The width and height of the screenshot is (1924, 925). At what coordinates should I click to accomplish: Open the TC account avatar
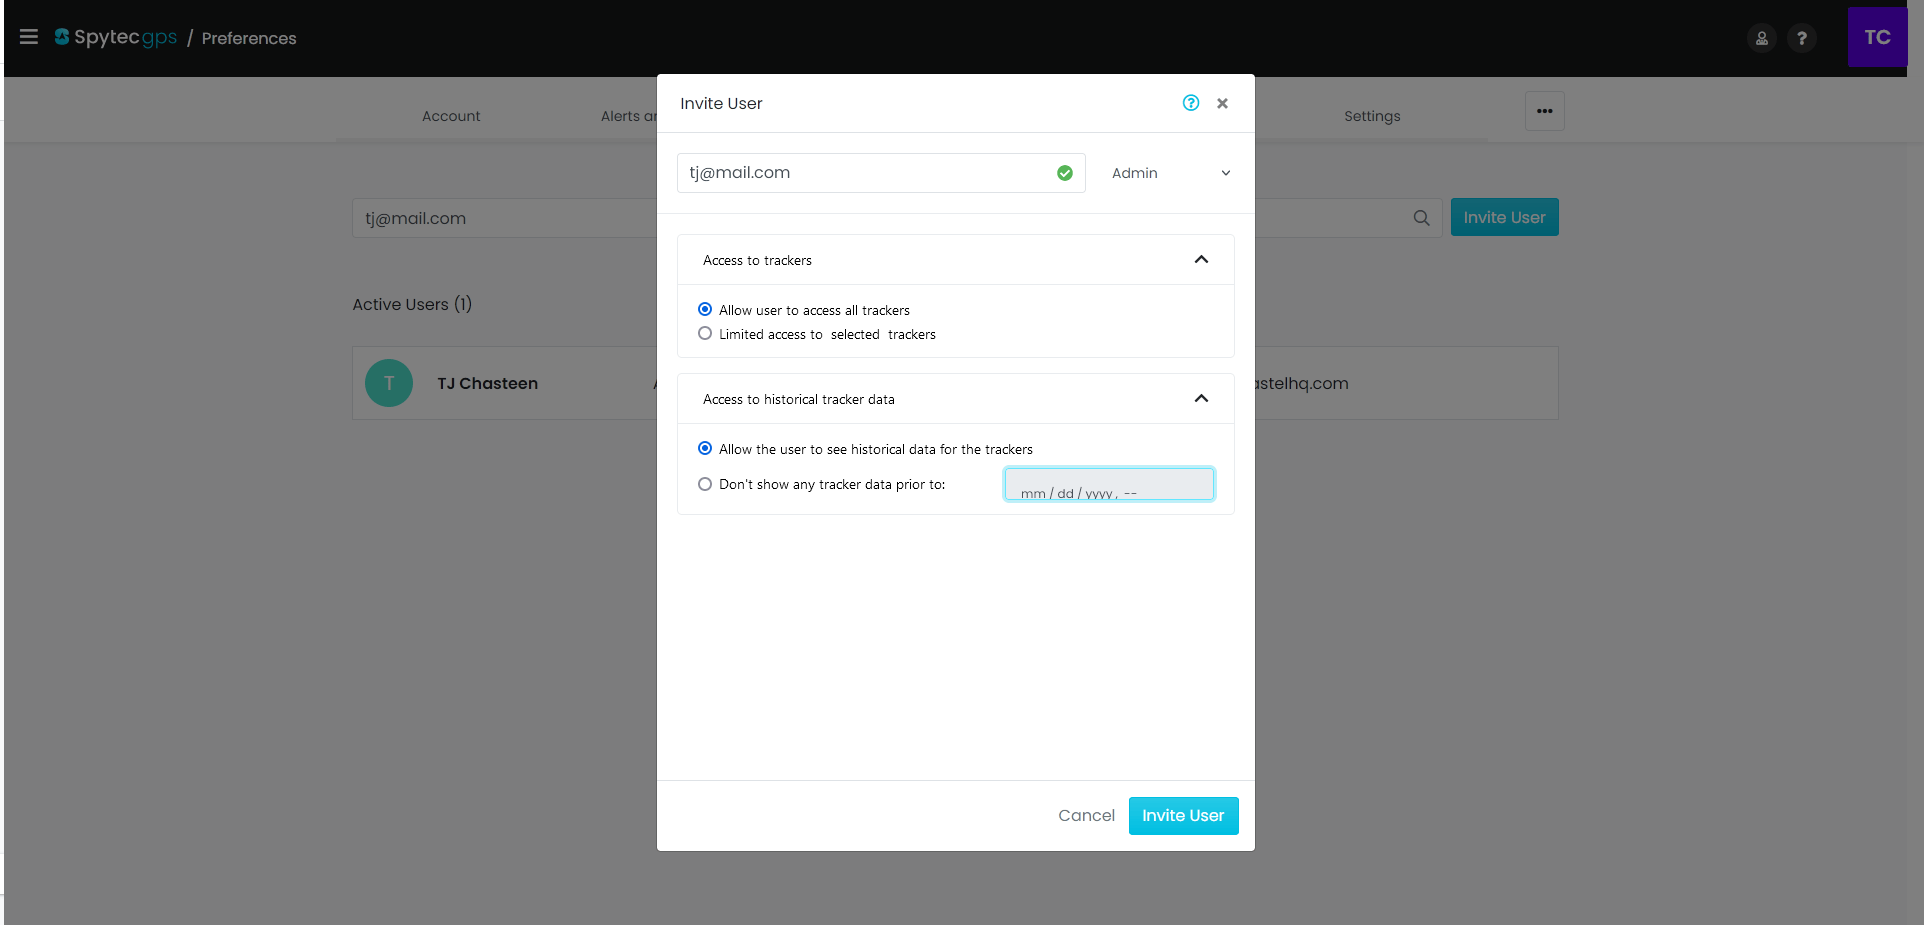click(x=1877, y=37)
